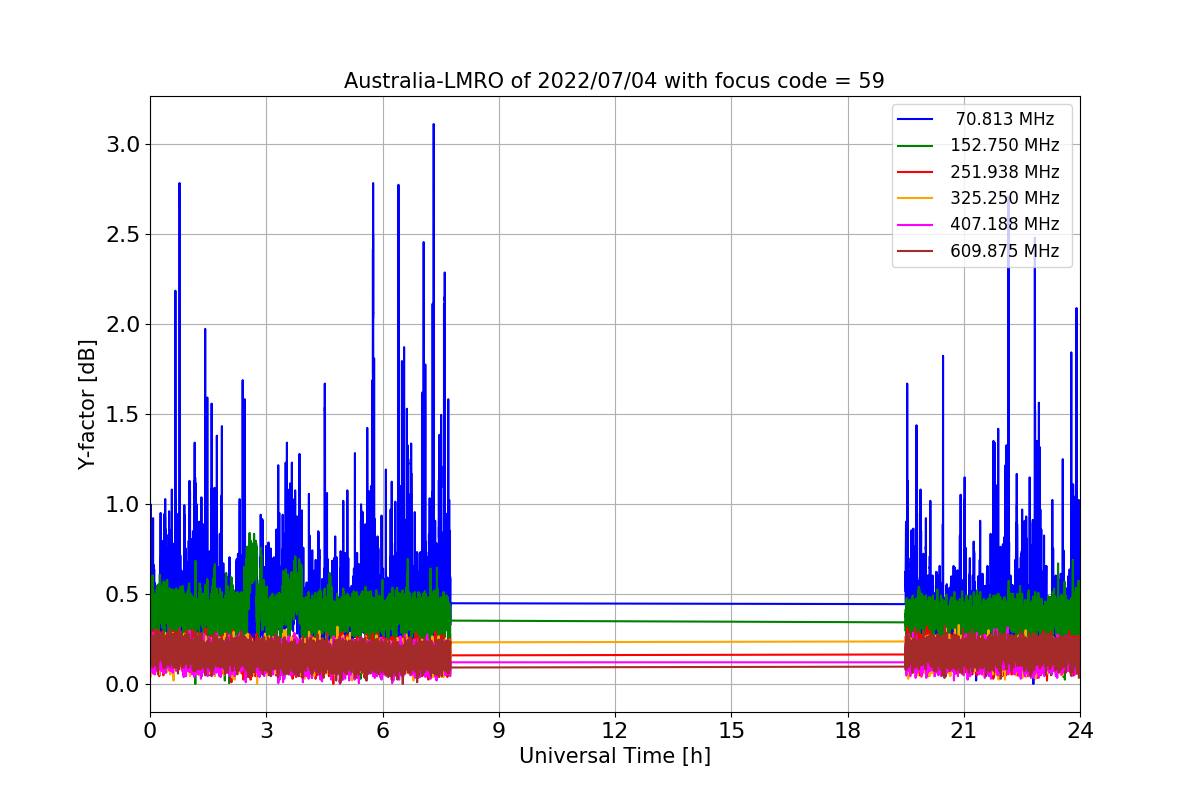
Task: Select the 609.875 MHz legend label
Action: [1005, 251]
